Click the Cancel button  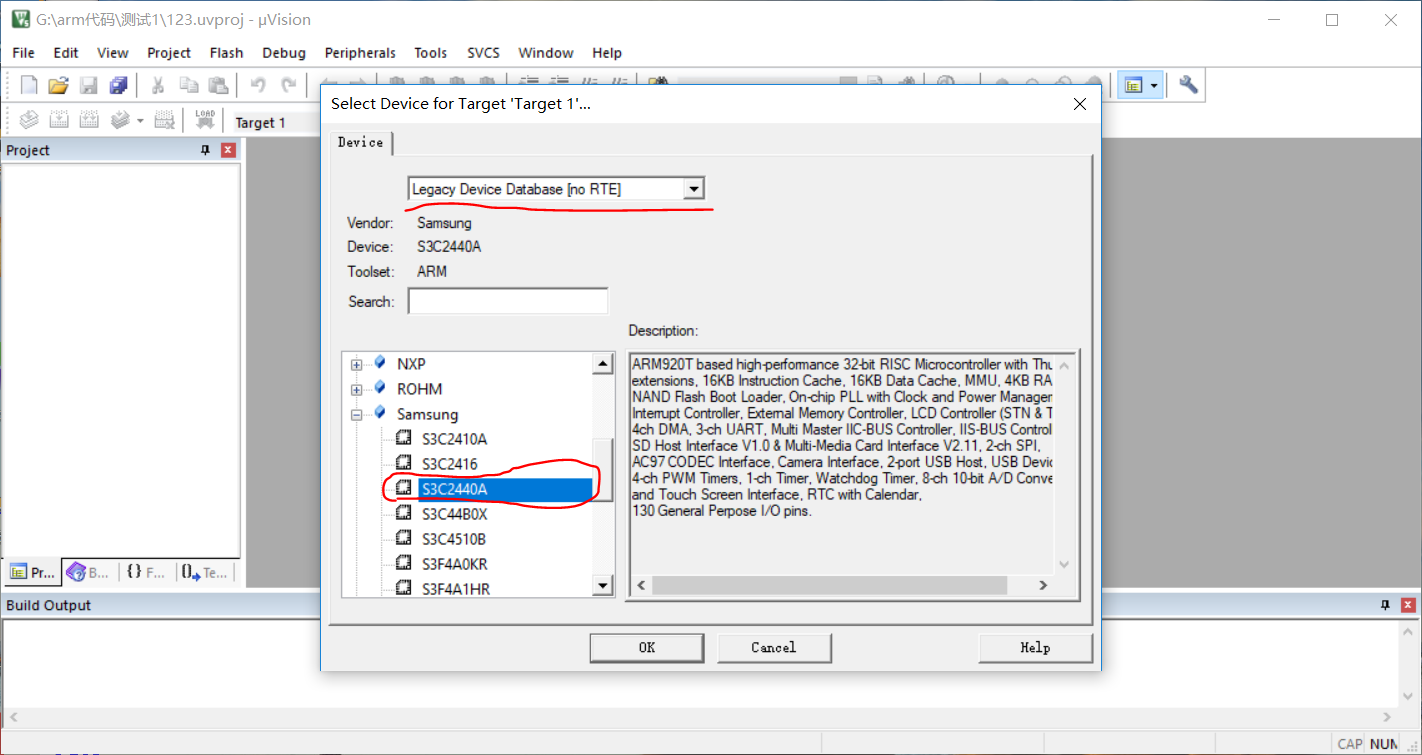pyautogui.click(x=774, y=648)
